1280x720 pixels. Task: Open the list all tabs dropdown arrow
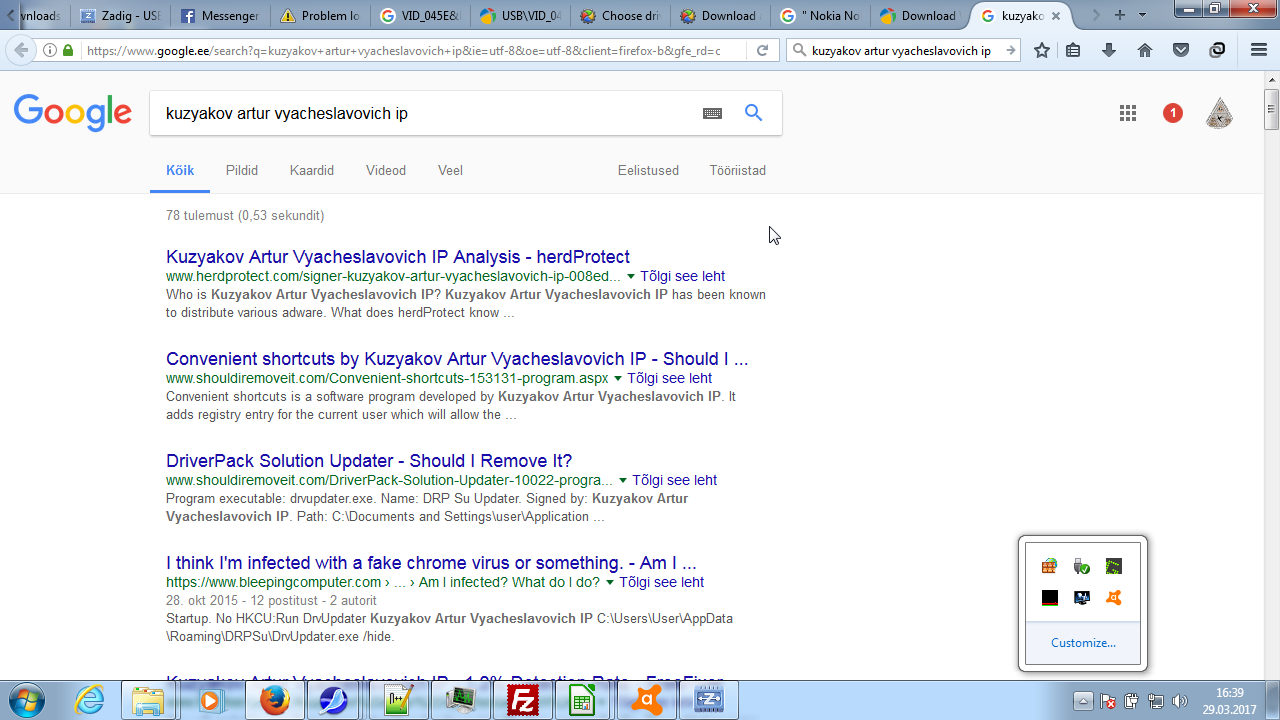[1143, 15]
